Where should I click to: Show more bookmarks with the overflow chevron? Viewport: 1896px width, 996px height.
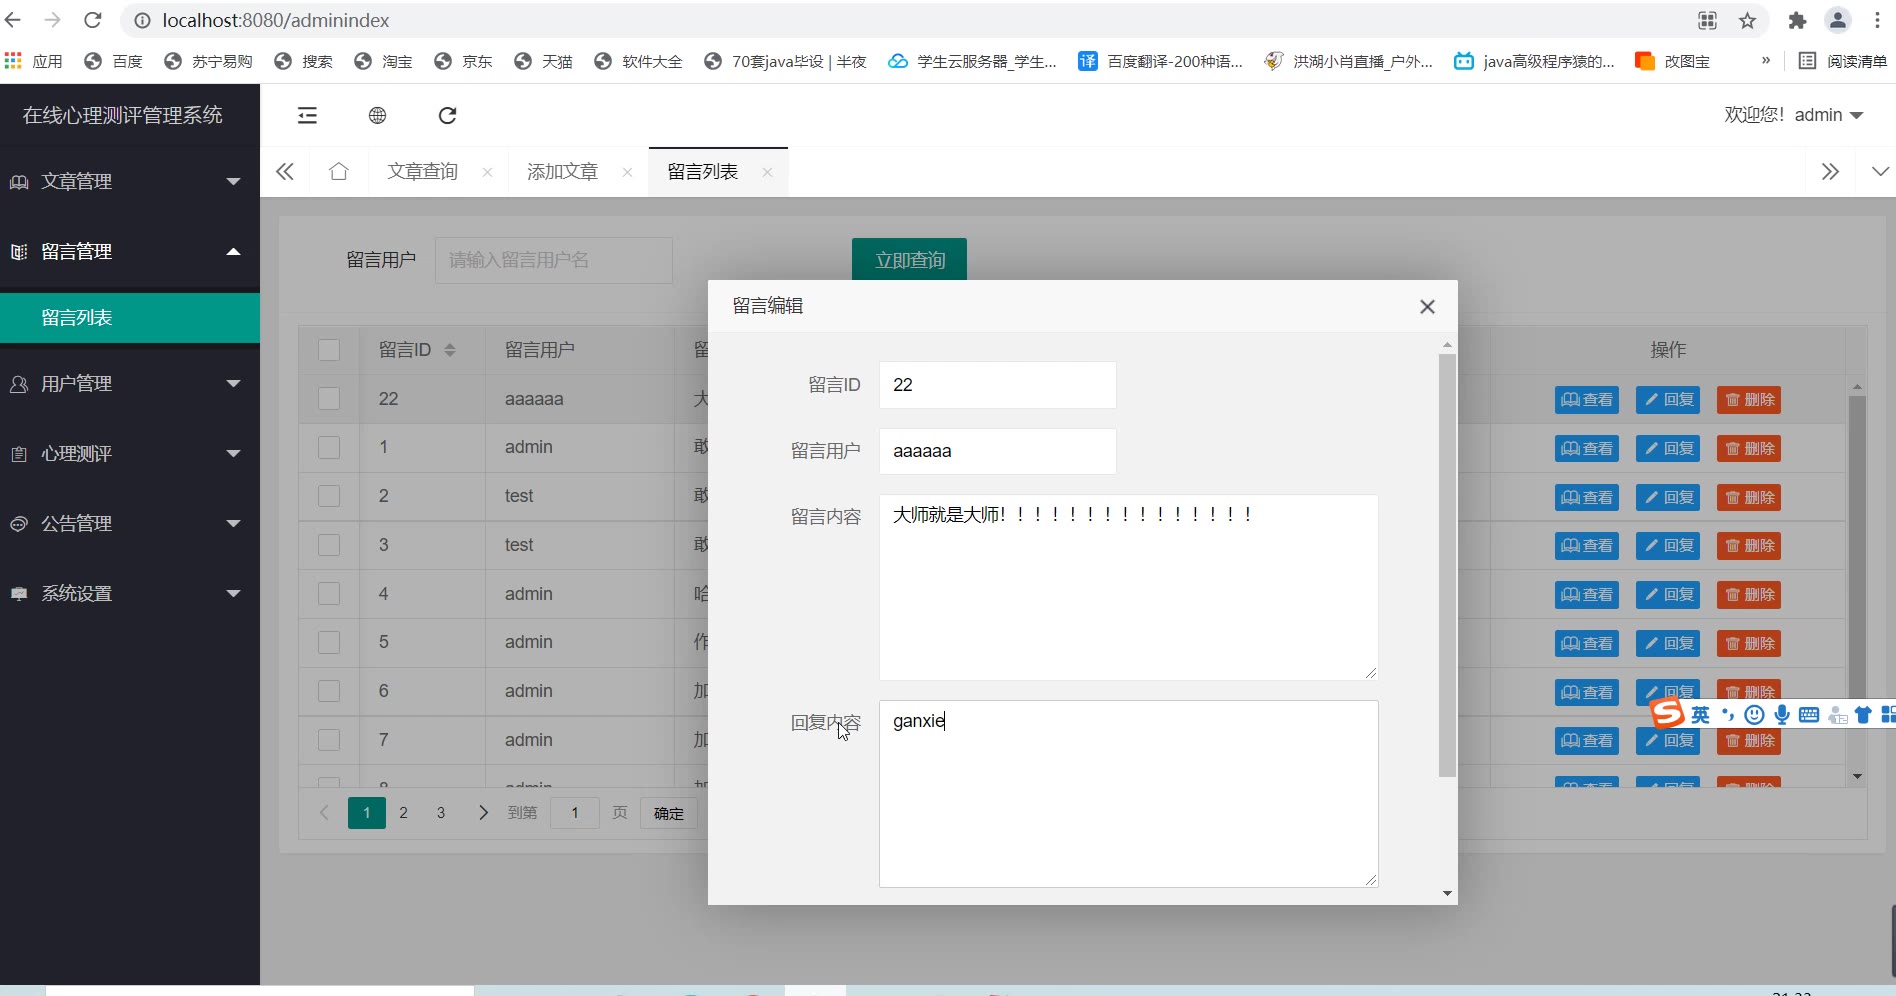1766,61
